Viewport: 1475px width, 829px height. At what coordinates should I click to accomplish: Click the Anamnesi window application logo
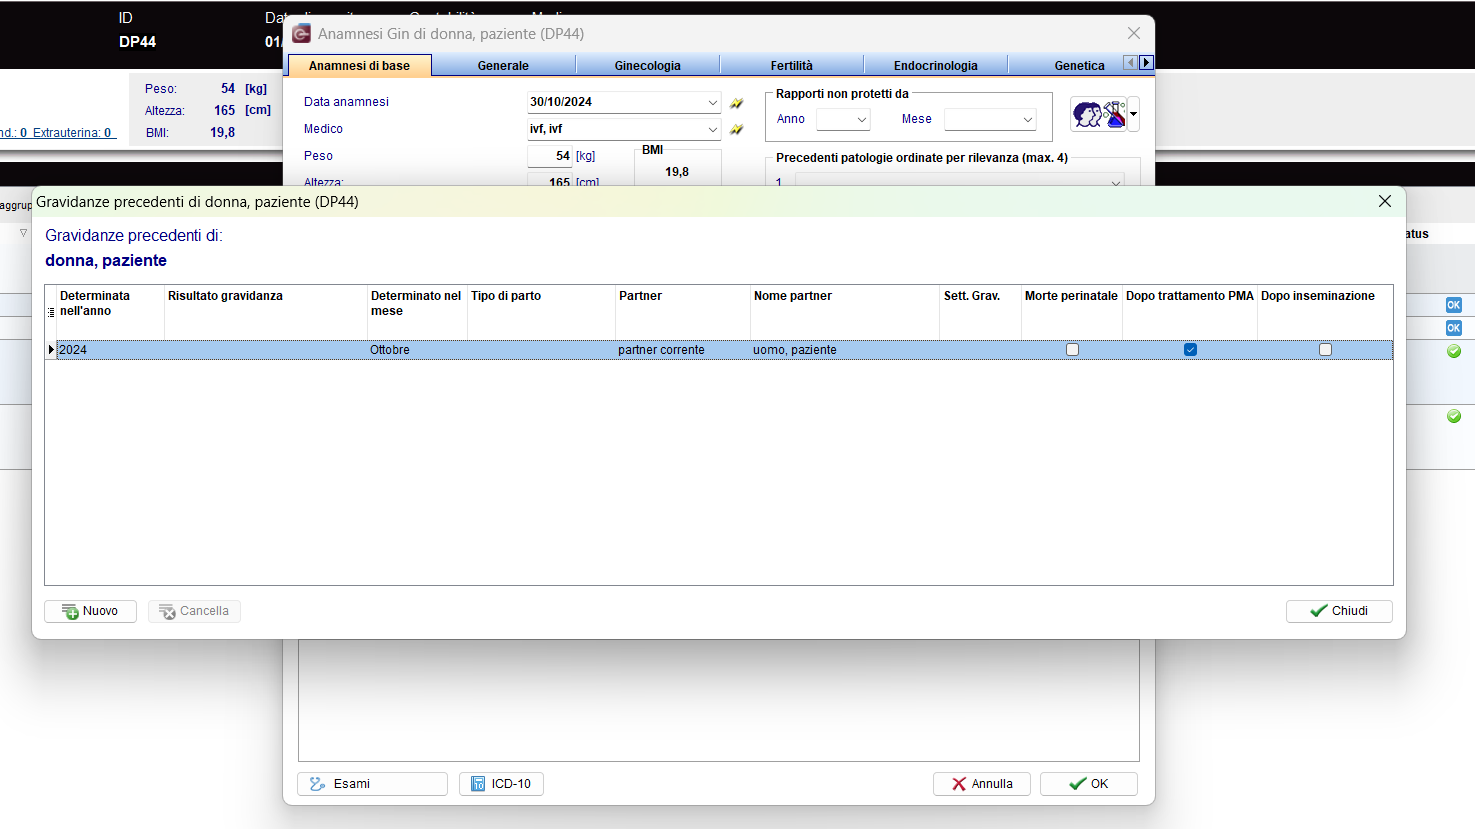click(x=301, y=34)
